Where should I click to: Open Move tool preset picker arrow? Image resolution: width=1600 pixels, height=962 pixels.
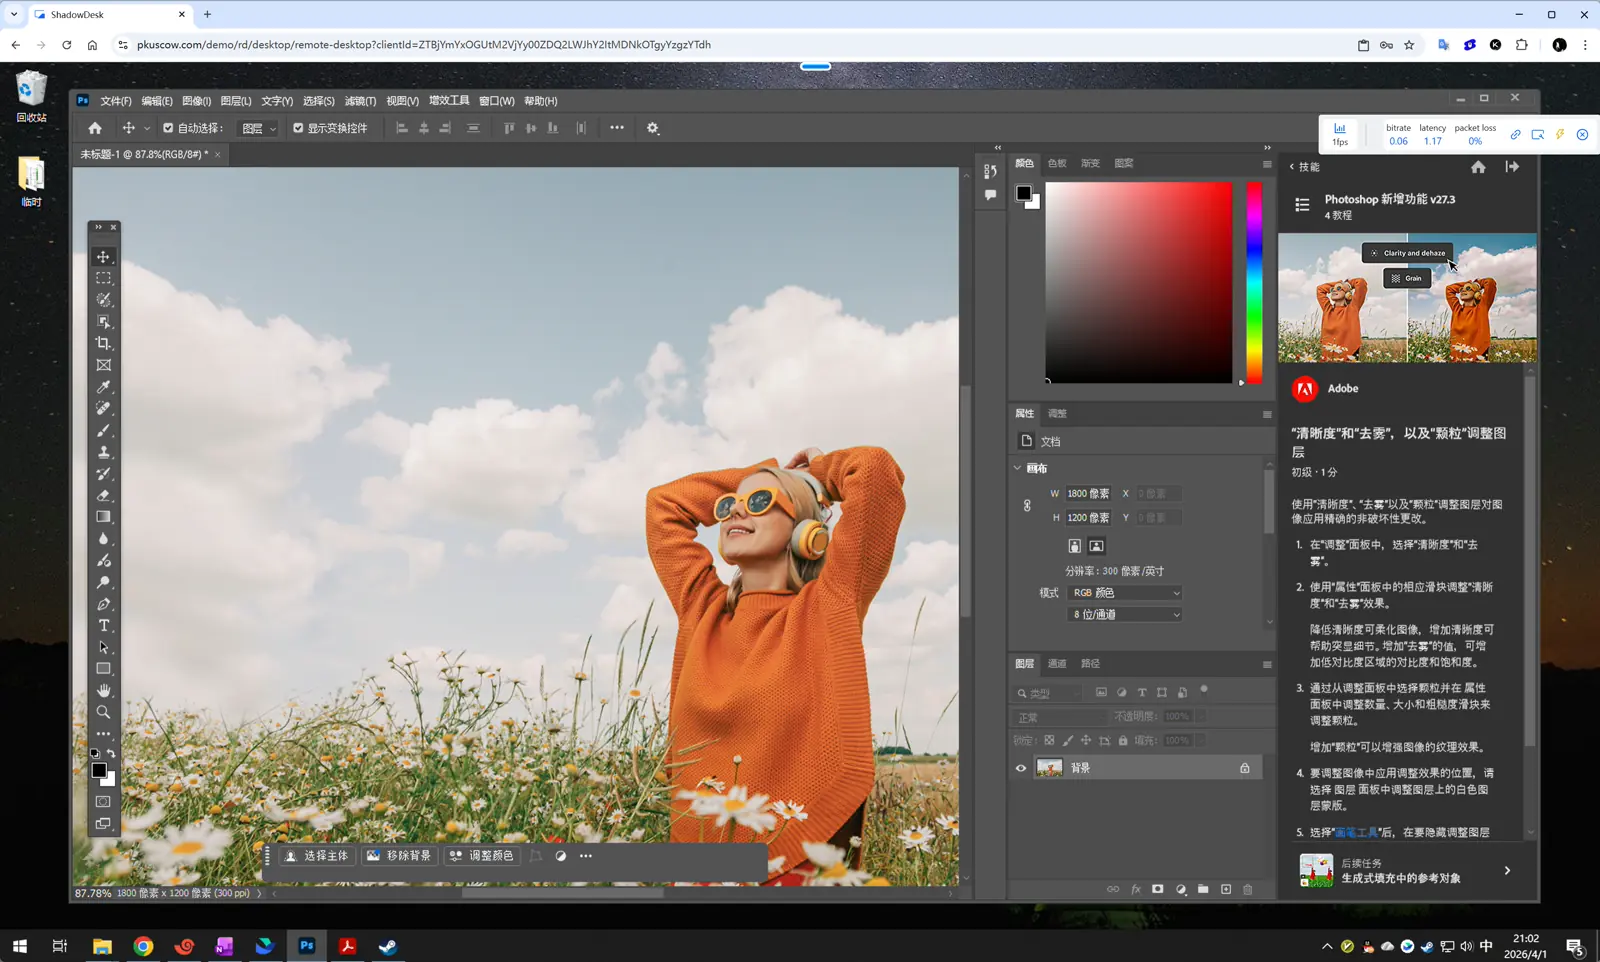[x=147, y=128]
